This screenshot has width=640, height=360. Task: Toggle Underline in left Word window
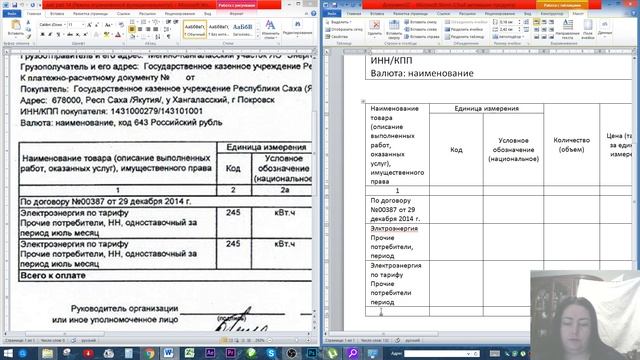point(58,35)
